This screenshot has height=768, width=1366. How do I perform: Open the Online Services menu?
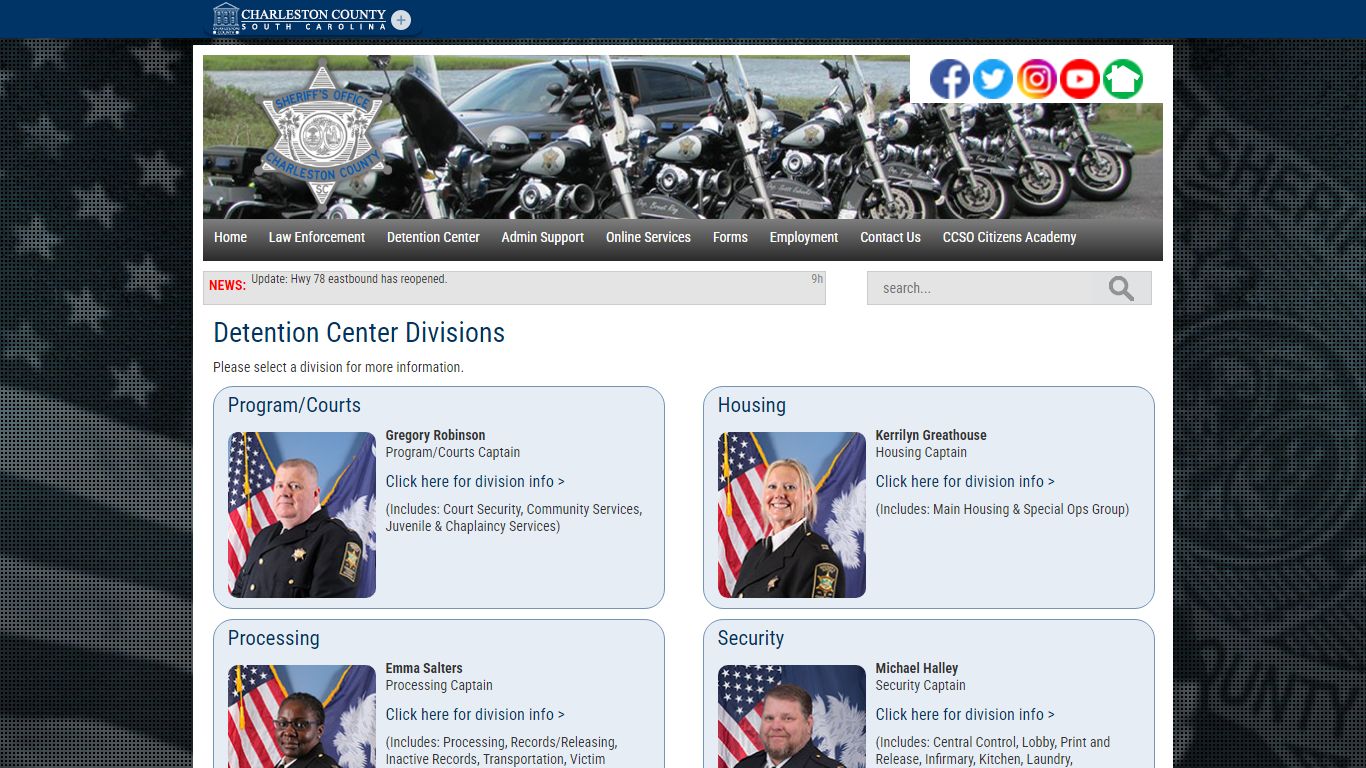(x=648, y=237)
